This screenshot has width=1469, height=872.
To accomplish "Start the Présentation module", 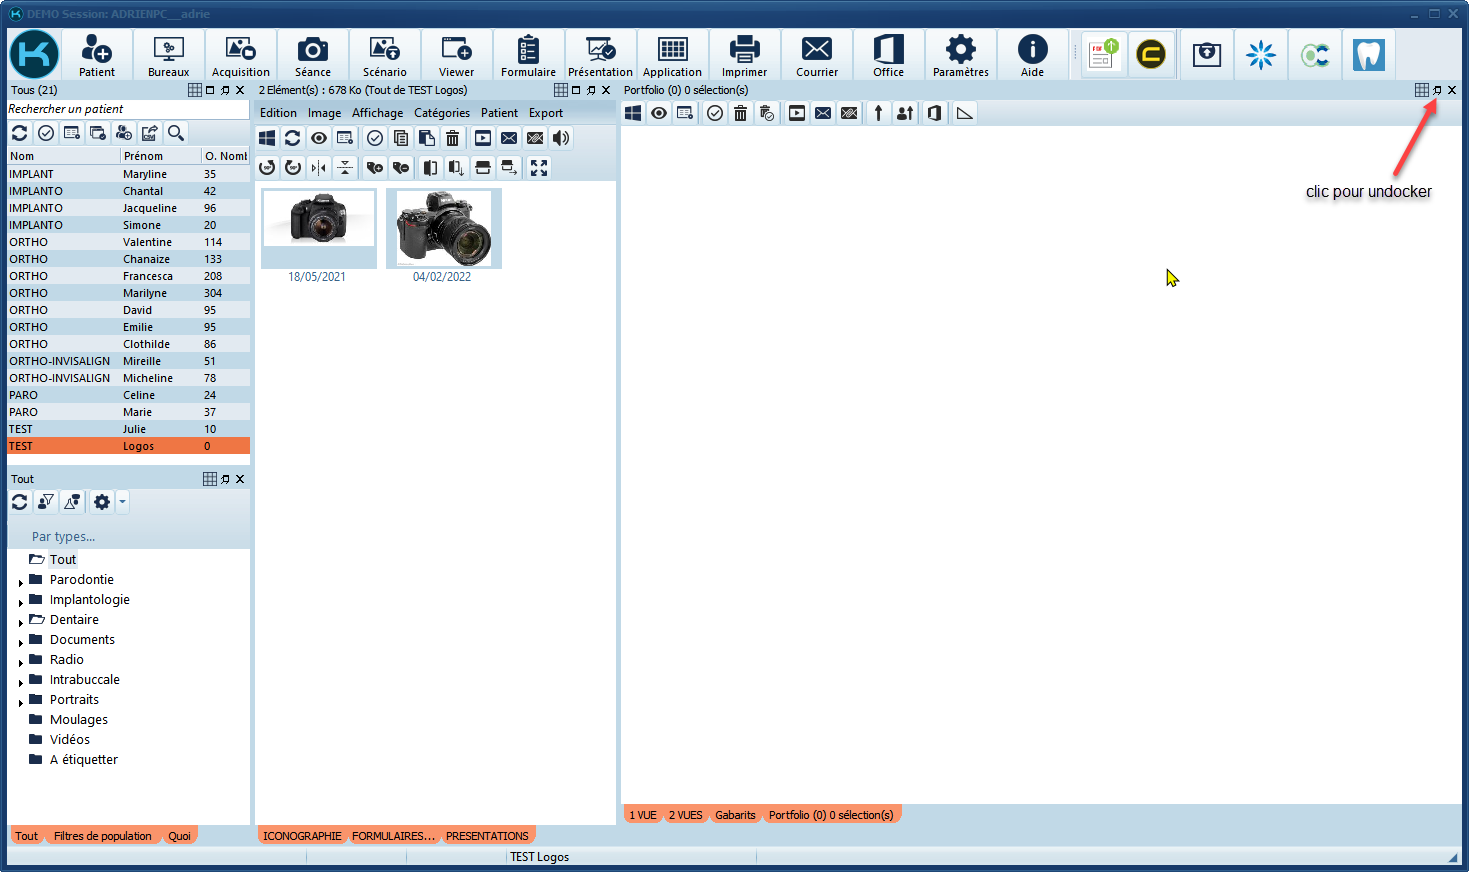I will tap(600, 55).
